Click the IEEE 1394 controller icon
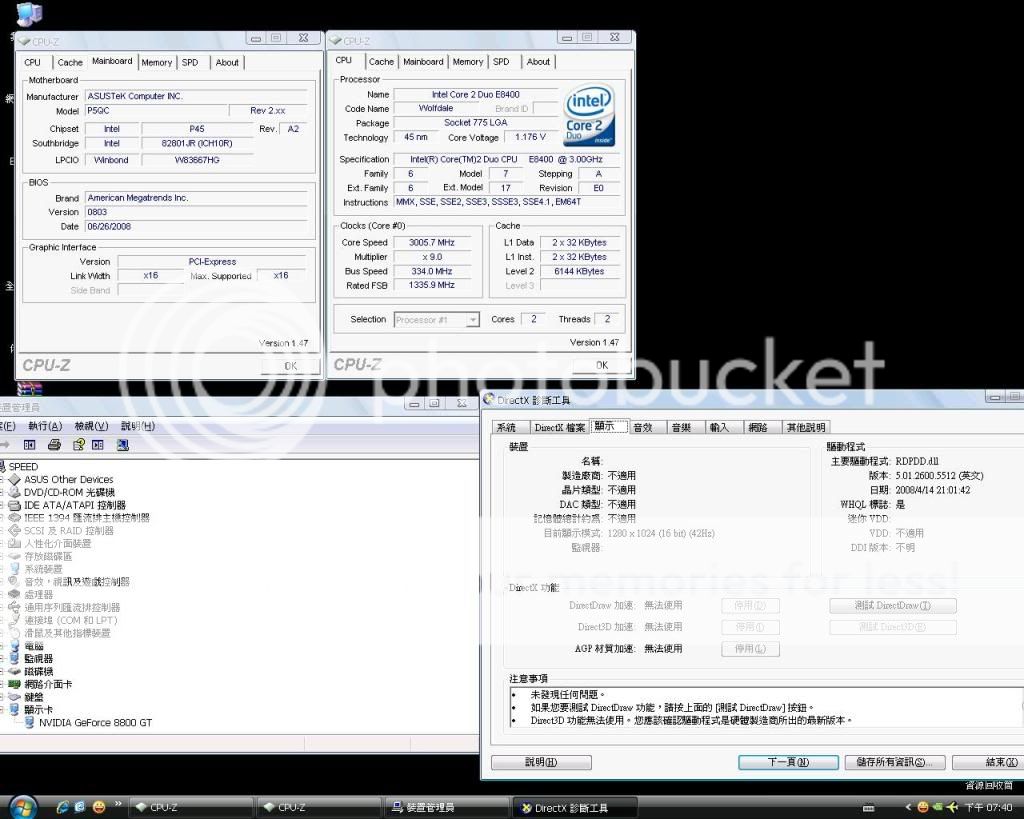1024x819 pixels. [x=14, y=517]
